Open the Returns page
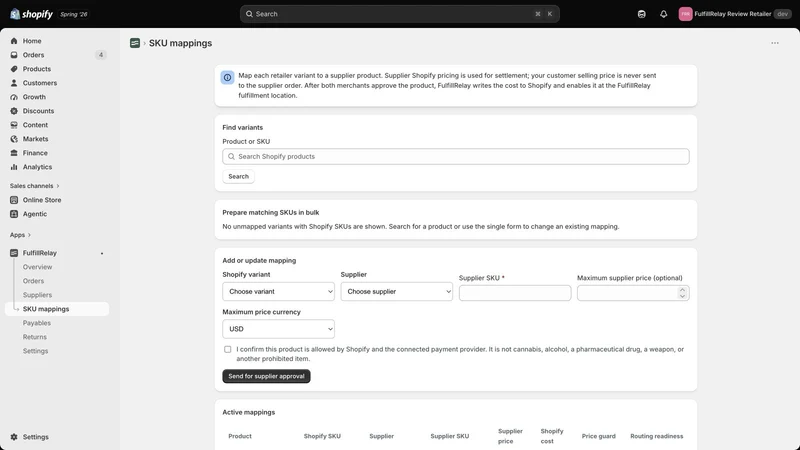The height and width of the screenshot is (450, 800). pyautogui.click(x=35, y=337)
